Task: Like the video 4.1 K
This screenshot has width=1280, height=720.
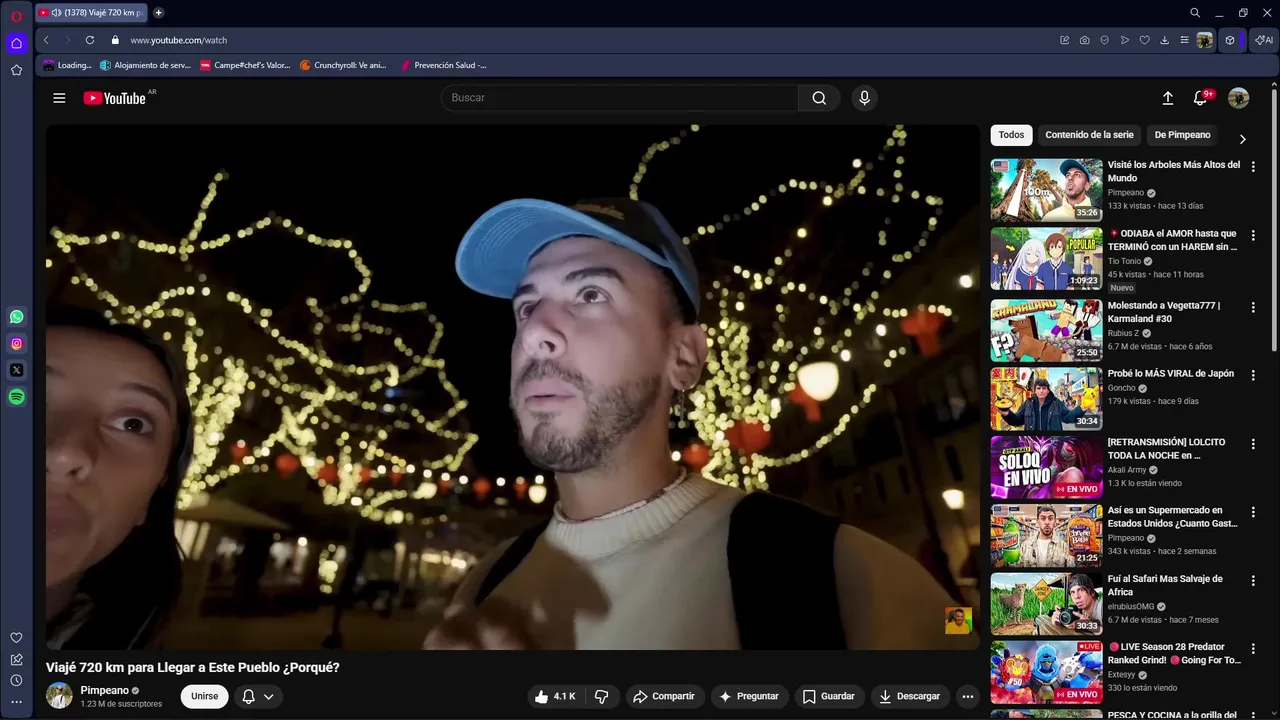Action: (555, 696)
